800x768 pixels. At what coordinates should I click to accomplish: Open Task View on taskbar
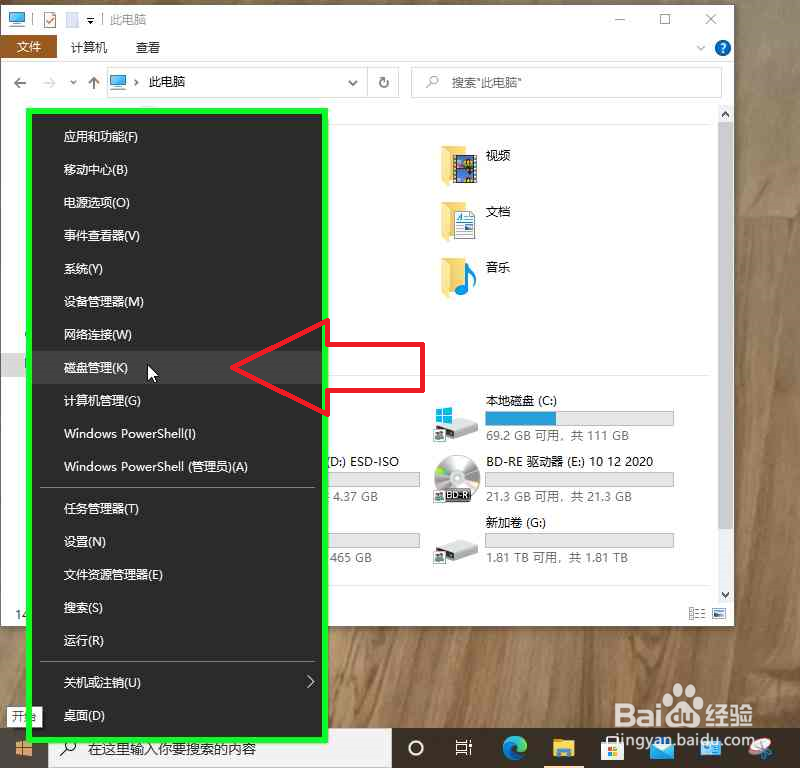pyautogui.click(x=464, y=748)
